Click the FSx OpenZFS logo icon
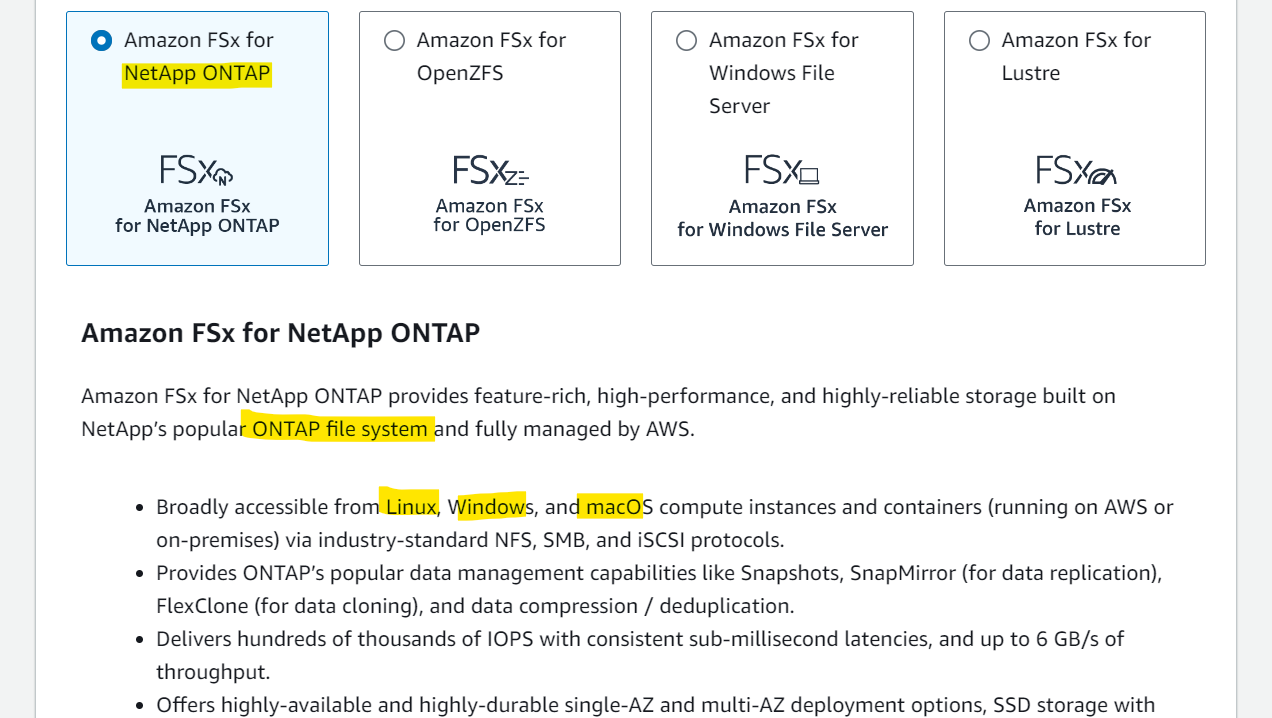Screen dimensions: 1272x718 click(490, 170)
